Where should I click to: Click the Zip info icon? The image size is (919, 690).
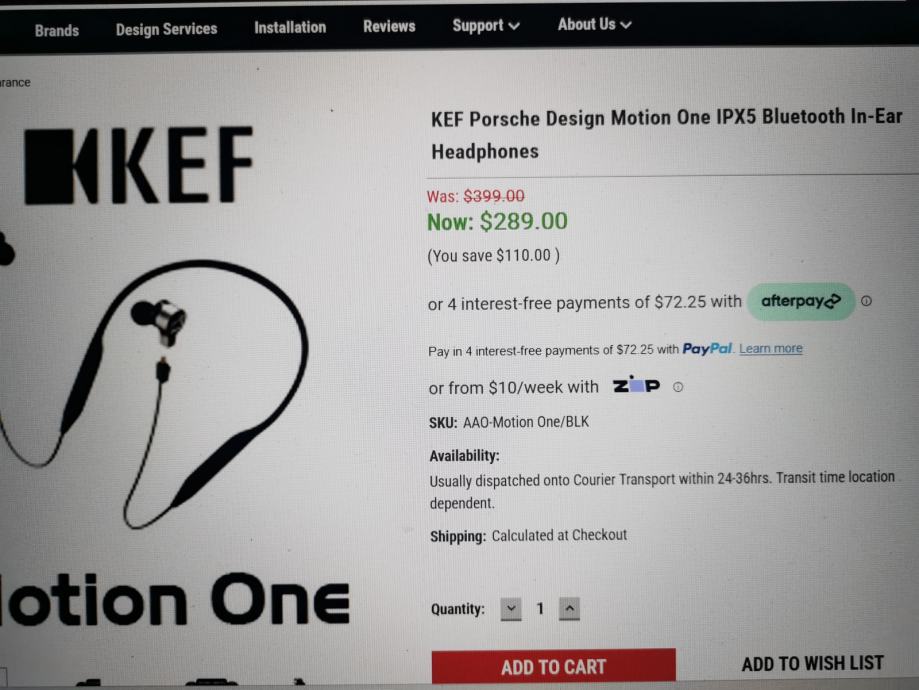(678, 387)
